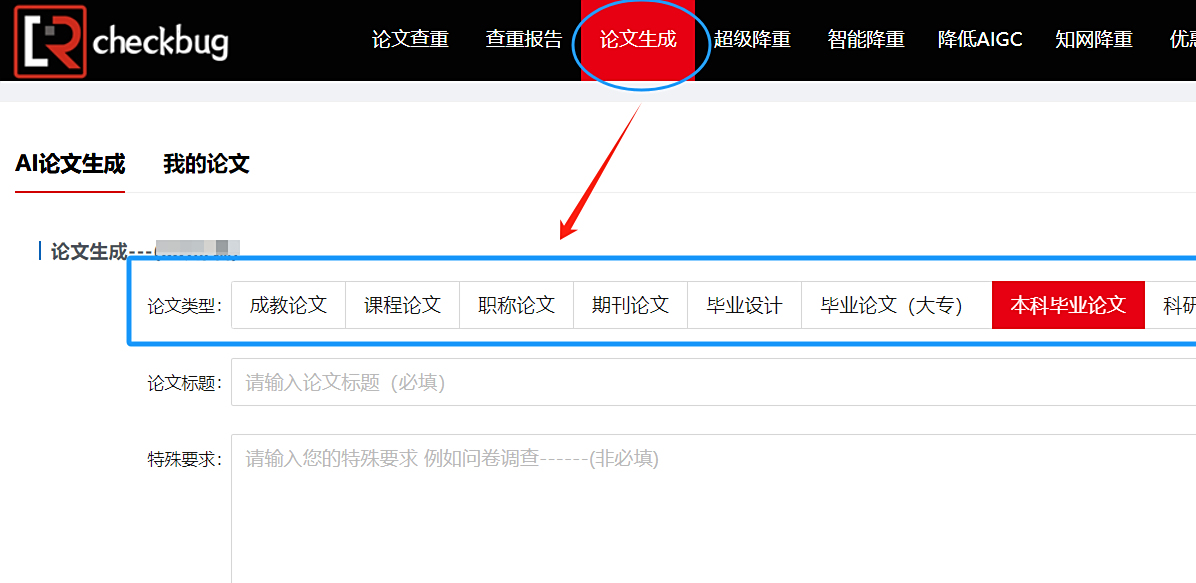Open the 超级降重 menu item

click(752, 39)
